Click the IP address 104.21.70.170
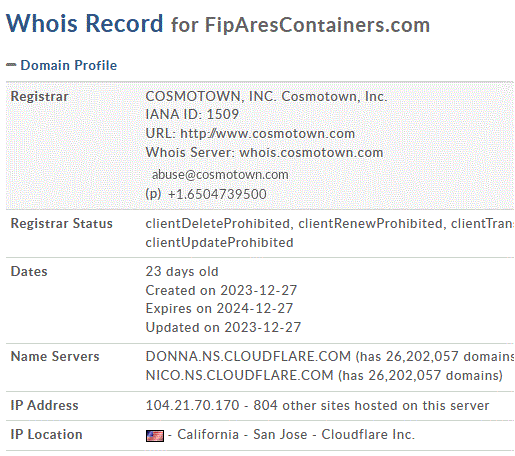Screen dimensions: 515x456 pos(192,406)
